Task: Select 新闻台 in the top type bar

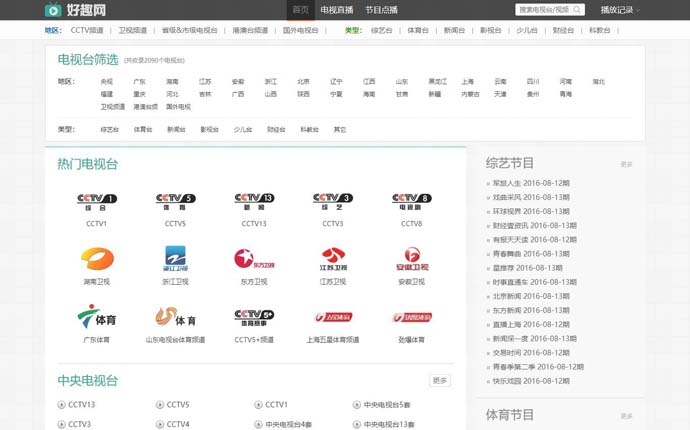Action: click(454, 30)
